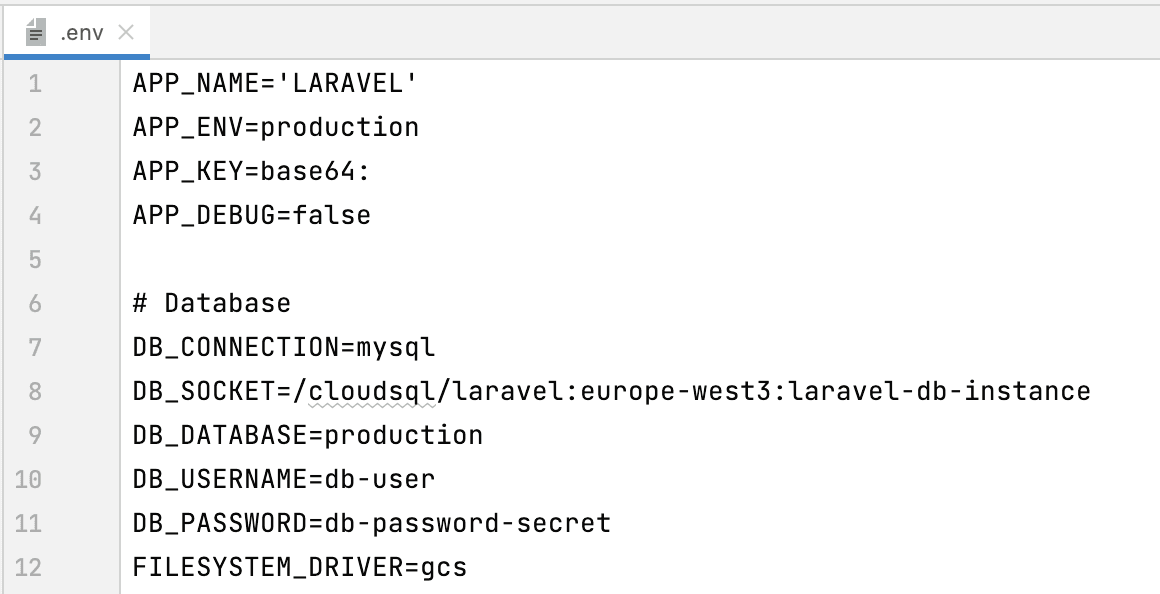Click gcs on the FILESYSTEM_DRIVER line
1160x594 pixels.
(x=445, y=567)
